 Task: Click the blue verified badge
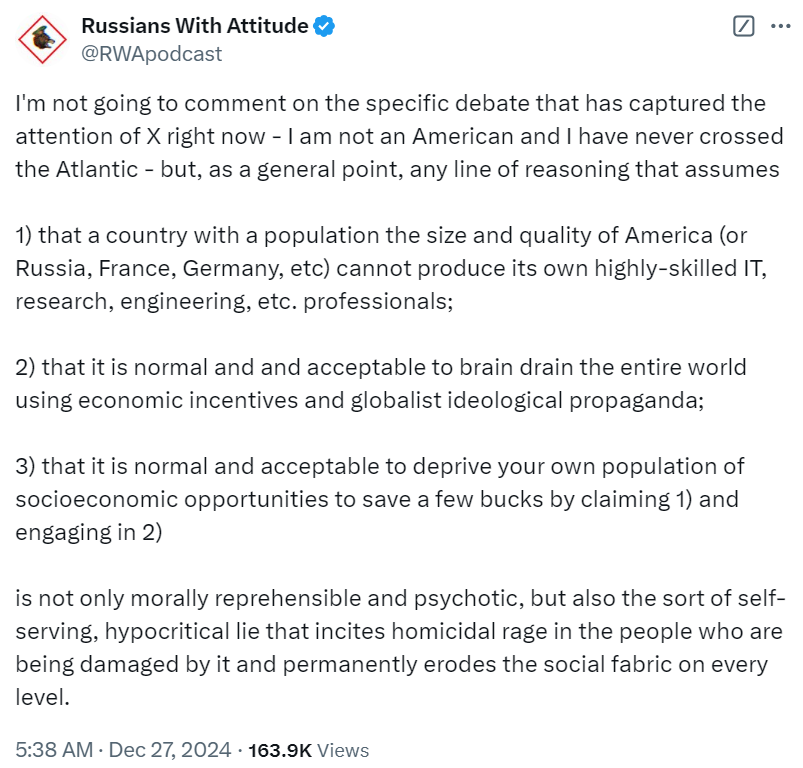(325, 27)
